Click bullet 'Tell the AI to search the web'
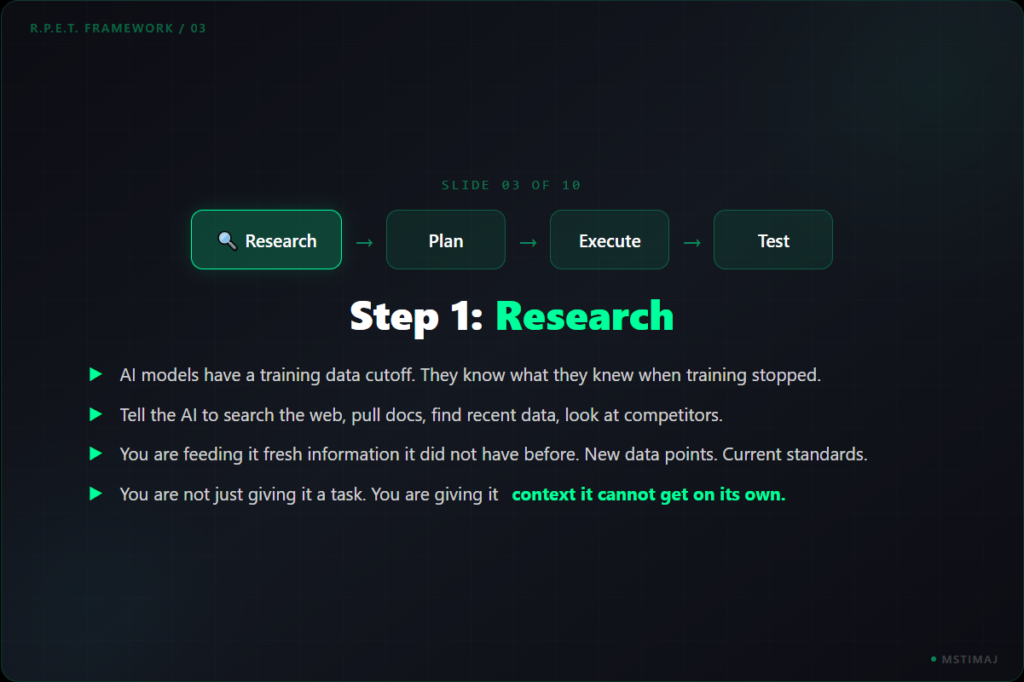Image resolution: width=1024 pixels, height=682 pixels. [421, 415]
